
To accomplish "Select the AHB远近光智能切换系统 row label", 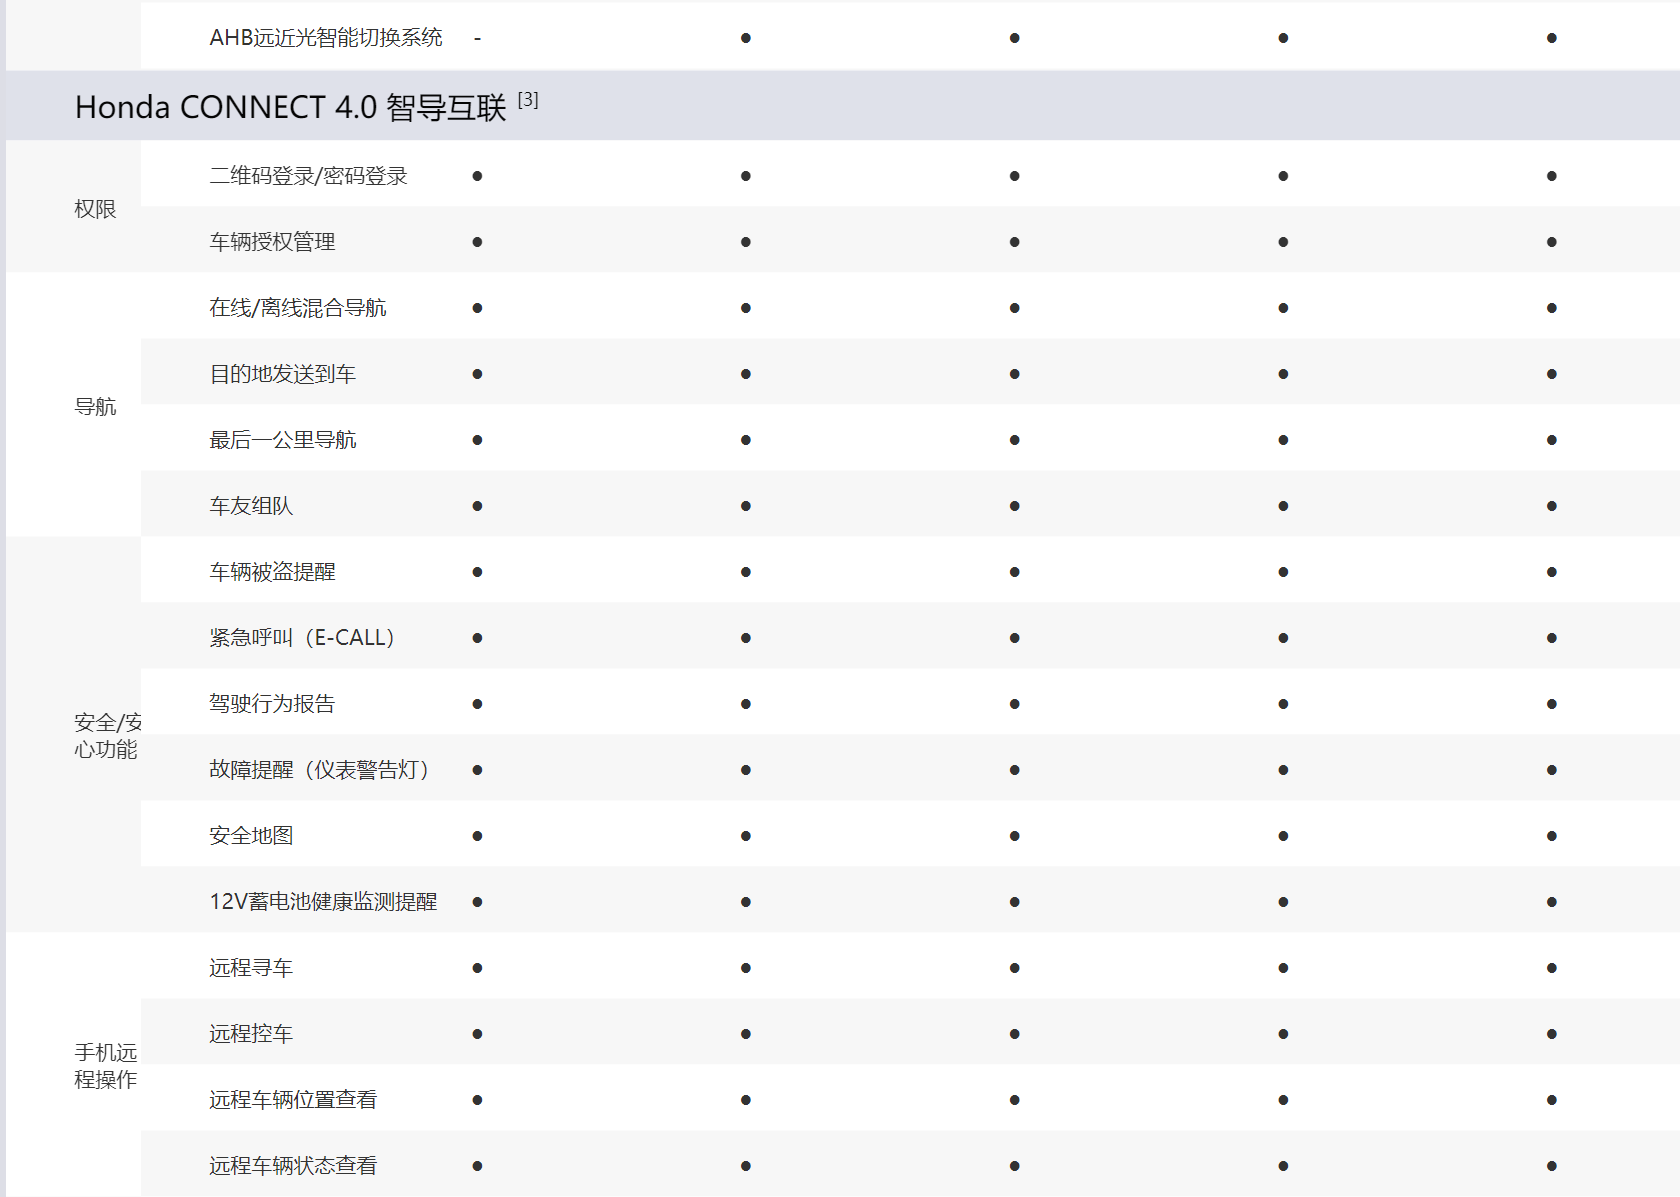I will (x=325, y=38).
